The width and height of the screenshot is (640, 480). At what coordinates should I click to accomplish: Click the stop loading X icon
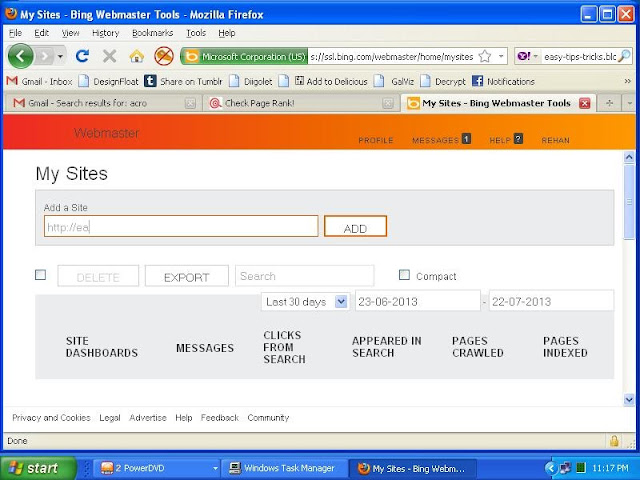(x=109, y=56)
